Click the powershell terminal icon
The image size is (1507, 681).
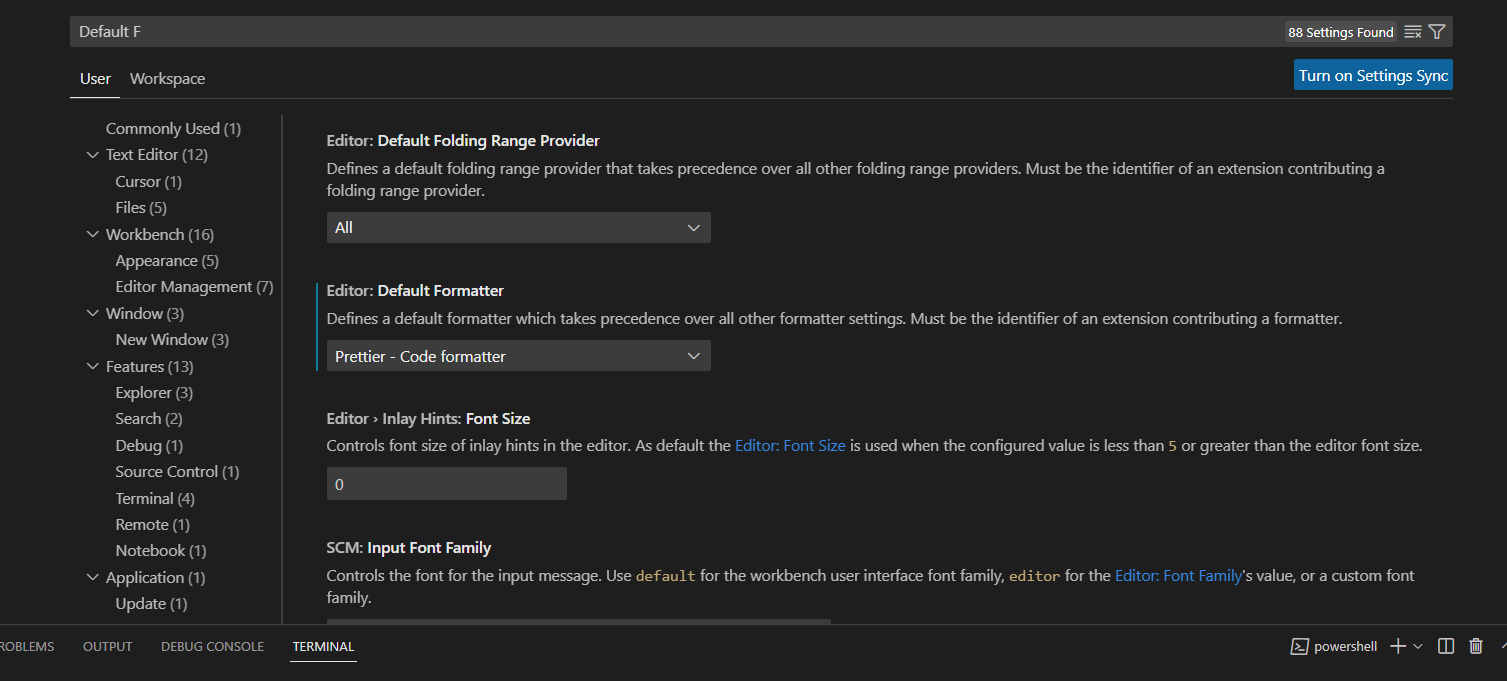point(1301,646)
